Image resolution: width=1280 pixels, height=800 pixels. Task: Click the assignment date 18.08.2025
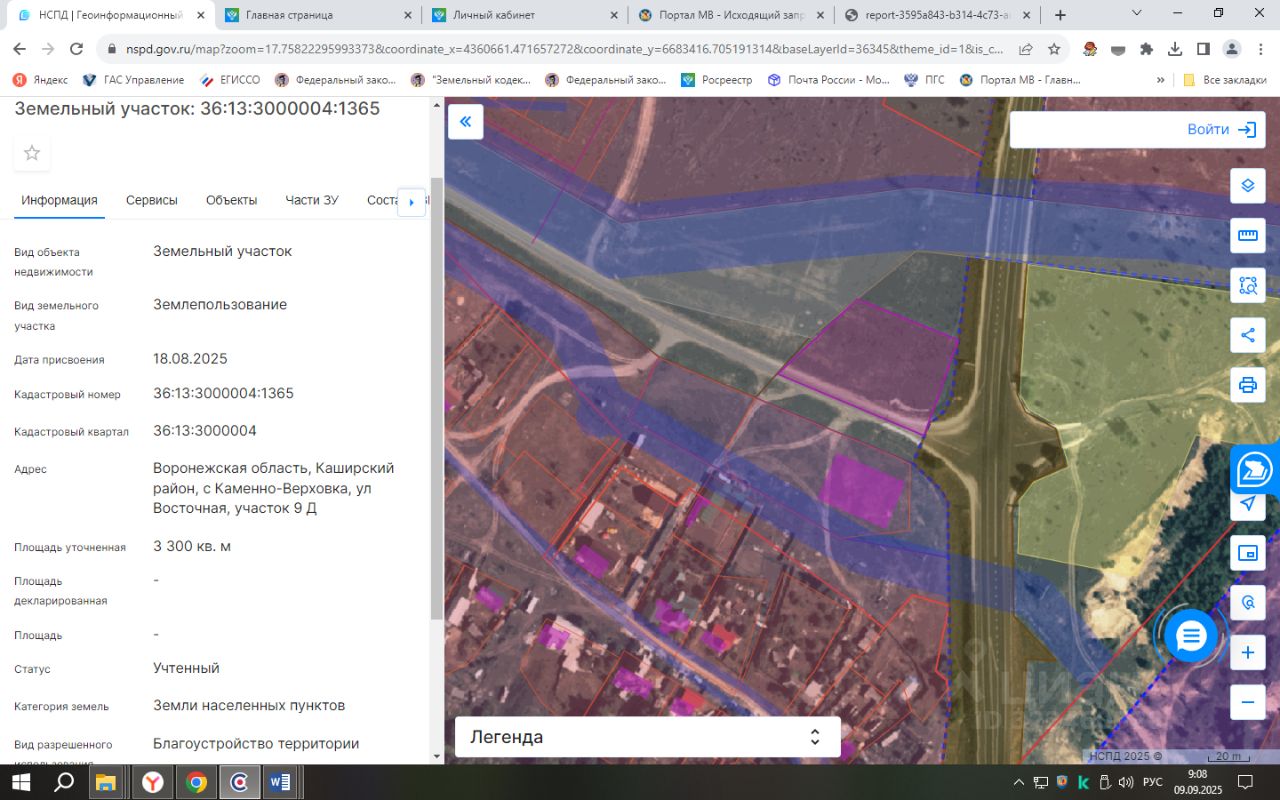[190, 359]
